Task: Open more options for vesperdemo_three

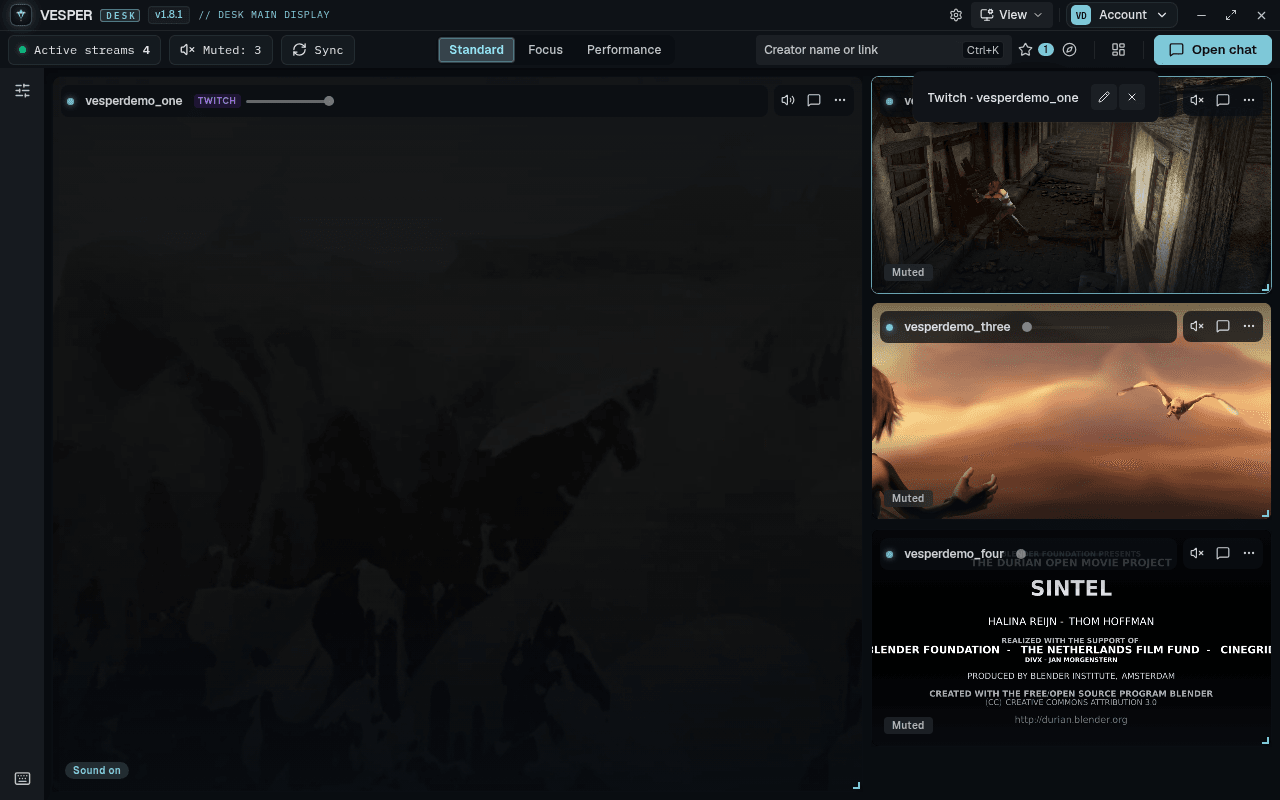Action: click(1249, 326)
